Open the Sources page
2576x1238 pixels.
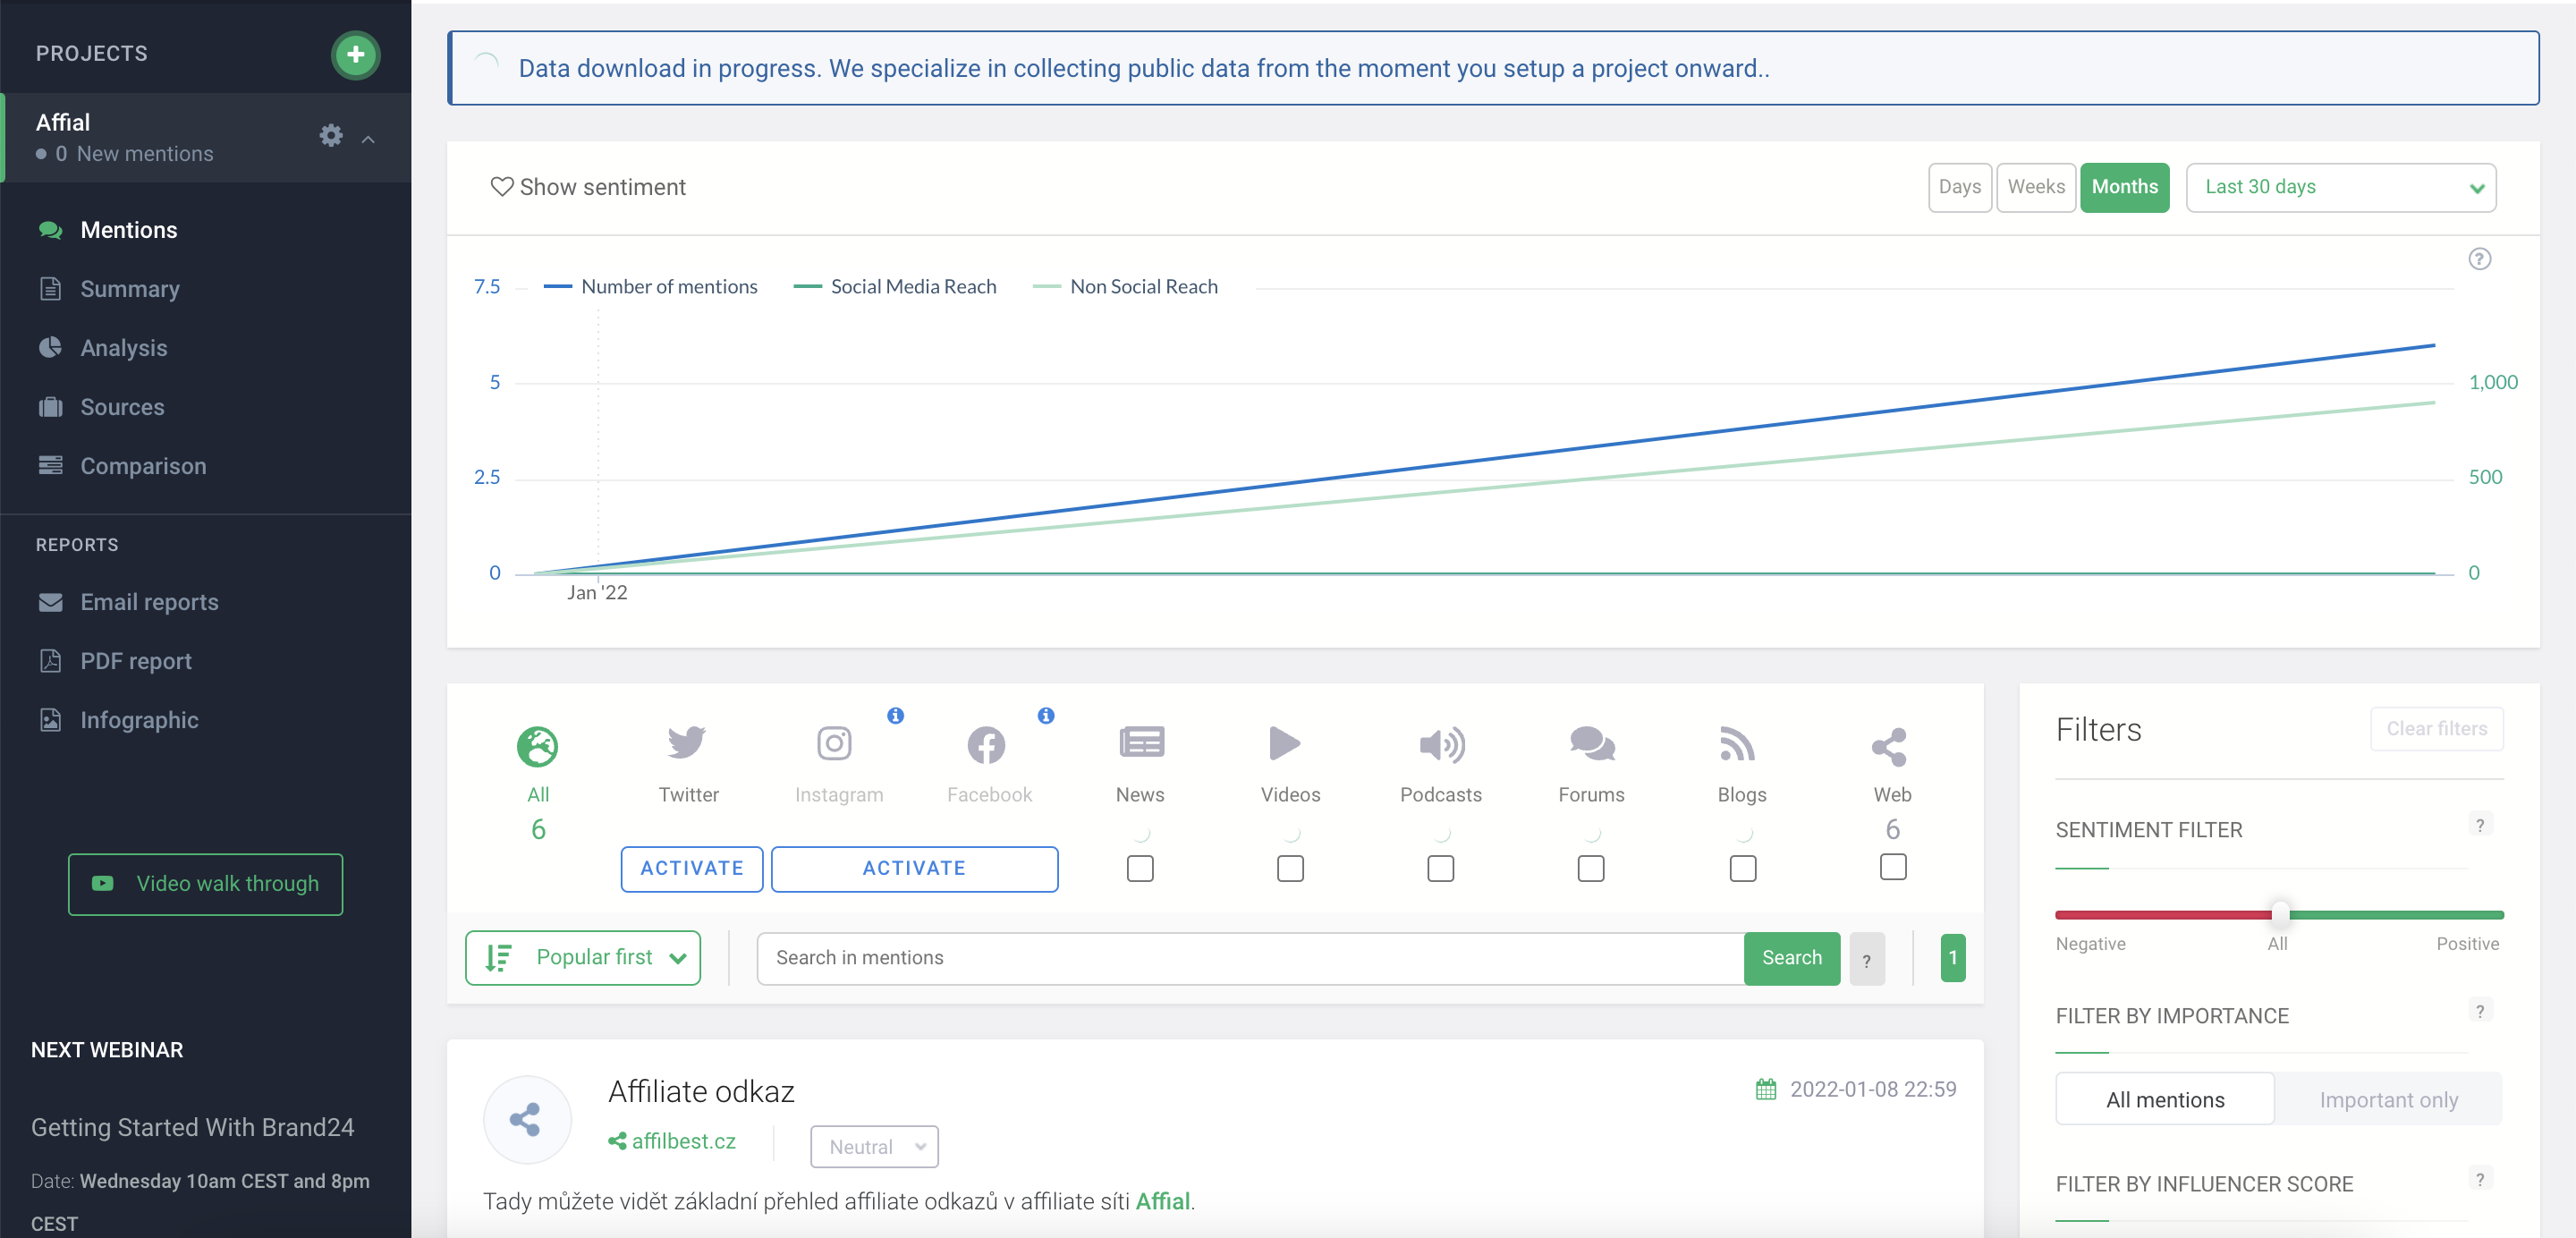click(x=122, y=407)
